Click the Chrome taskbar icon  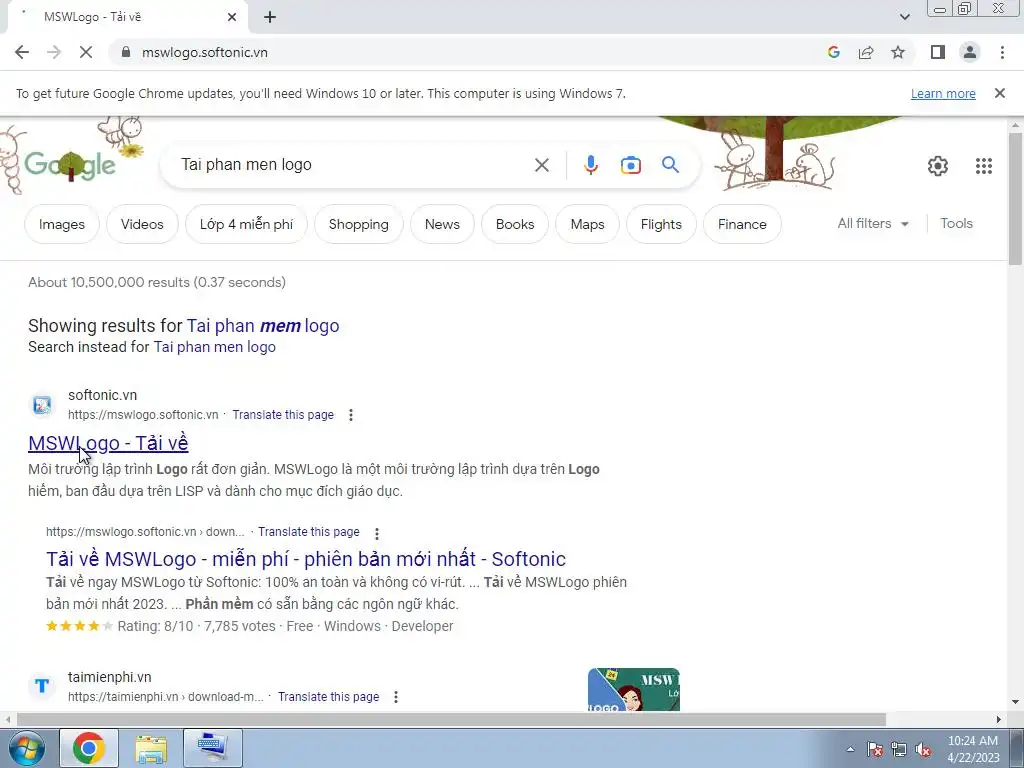[89, 748]
